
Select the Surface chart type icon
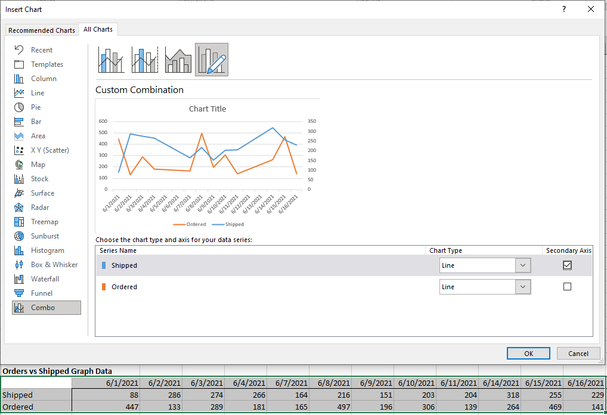coord(19,193)
